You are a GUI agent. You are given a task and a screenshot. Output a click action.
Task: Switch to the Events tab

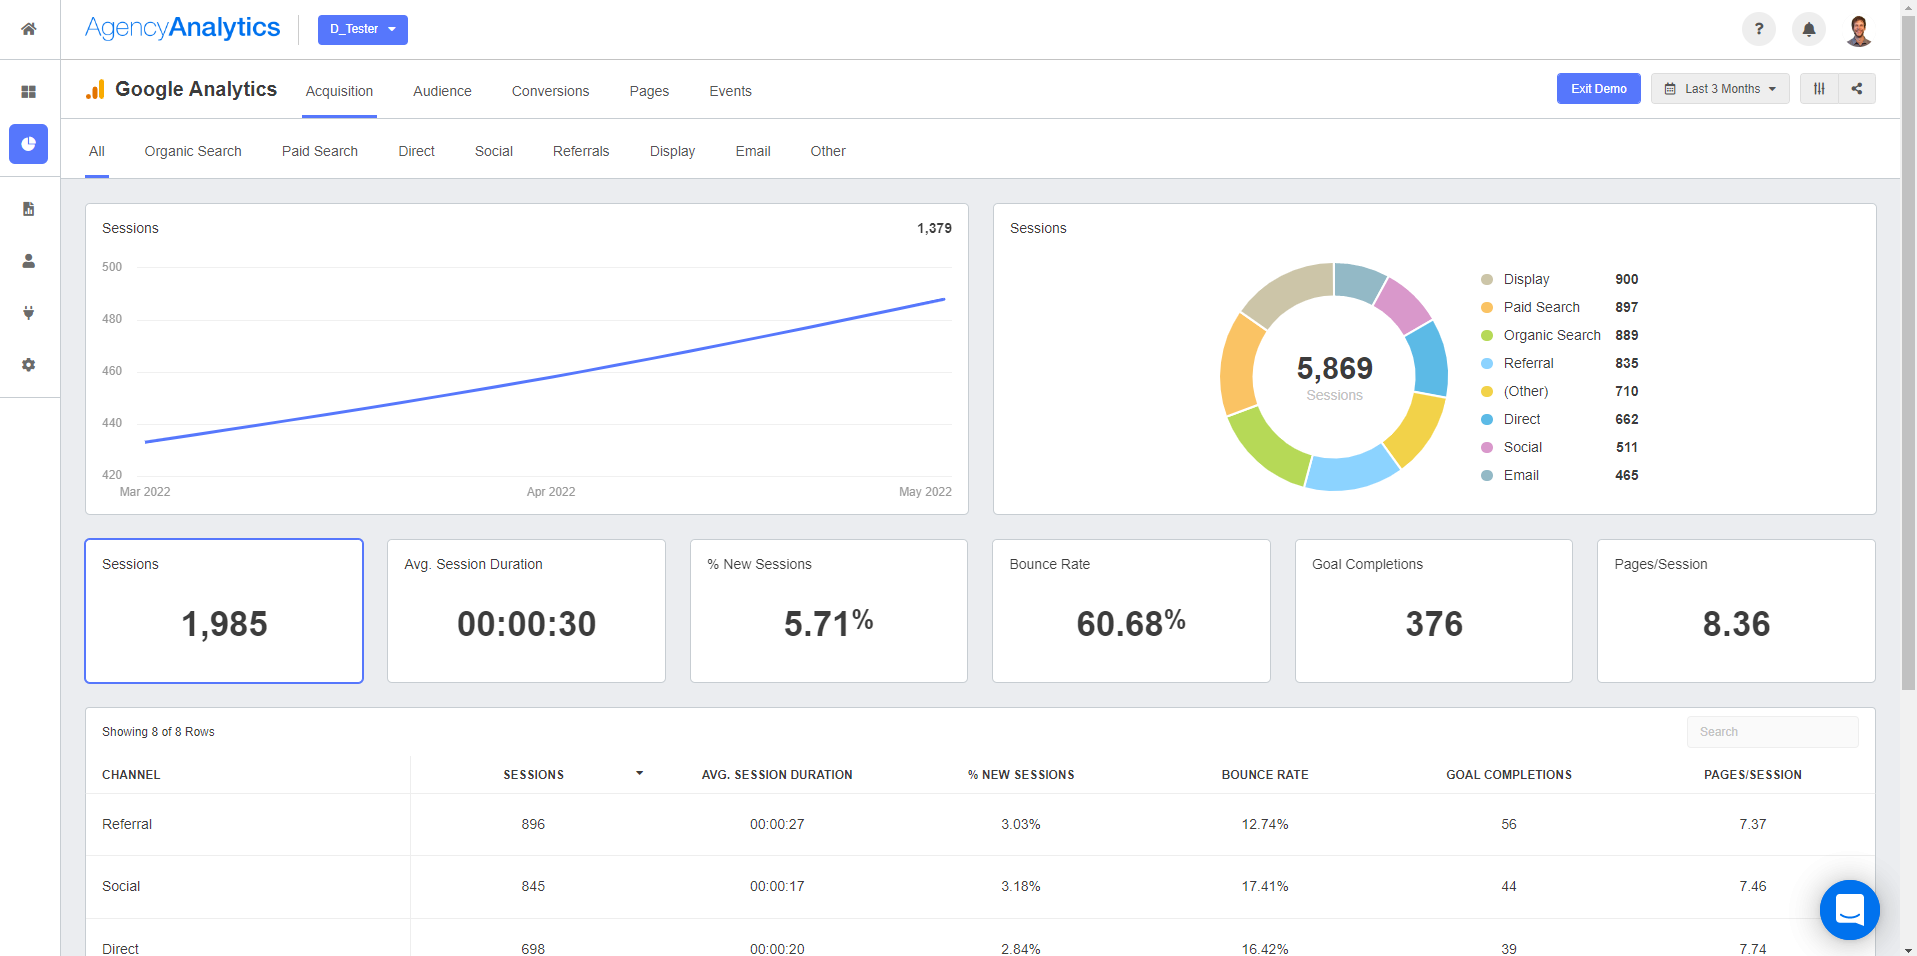(x=730, y=91)
